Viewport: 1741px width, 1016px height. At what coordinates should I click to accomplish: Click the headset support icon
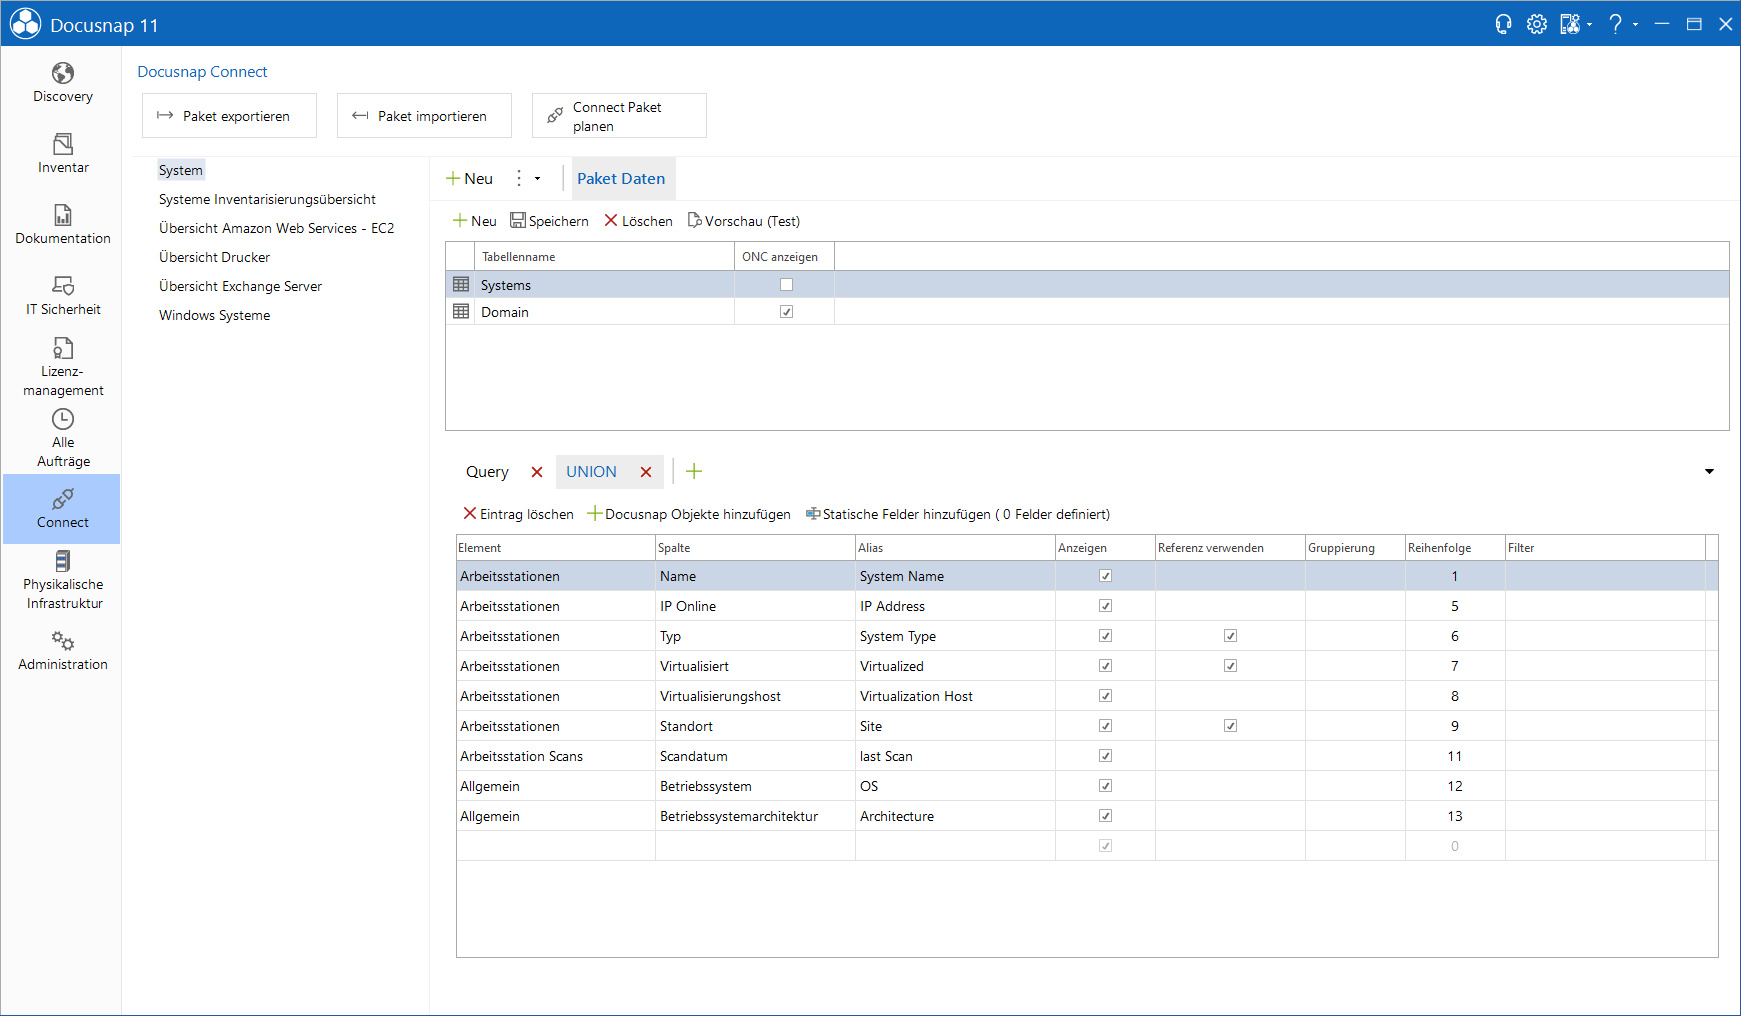click(1503, 24)
